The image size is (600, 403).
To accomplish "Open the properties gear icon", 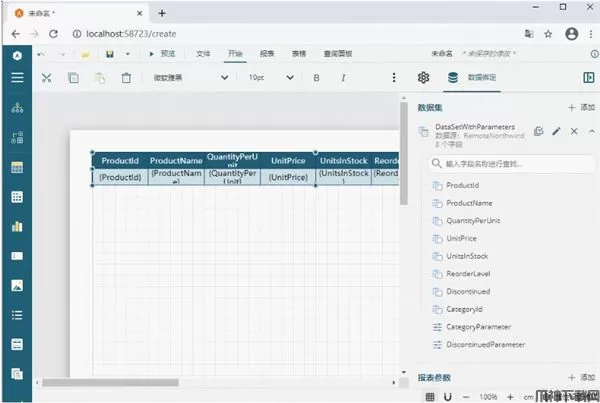I will click(423, 78).
